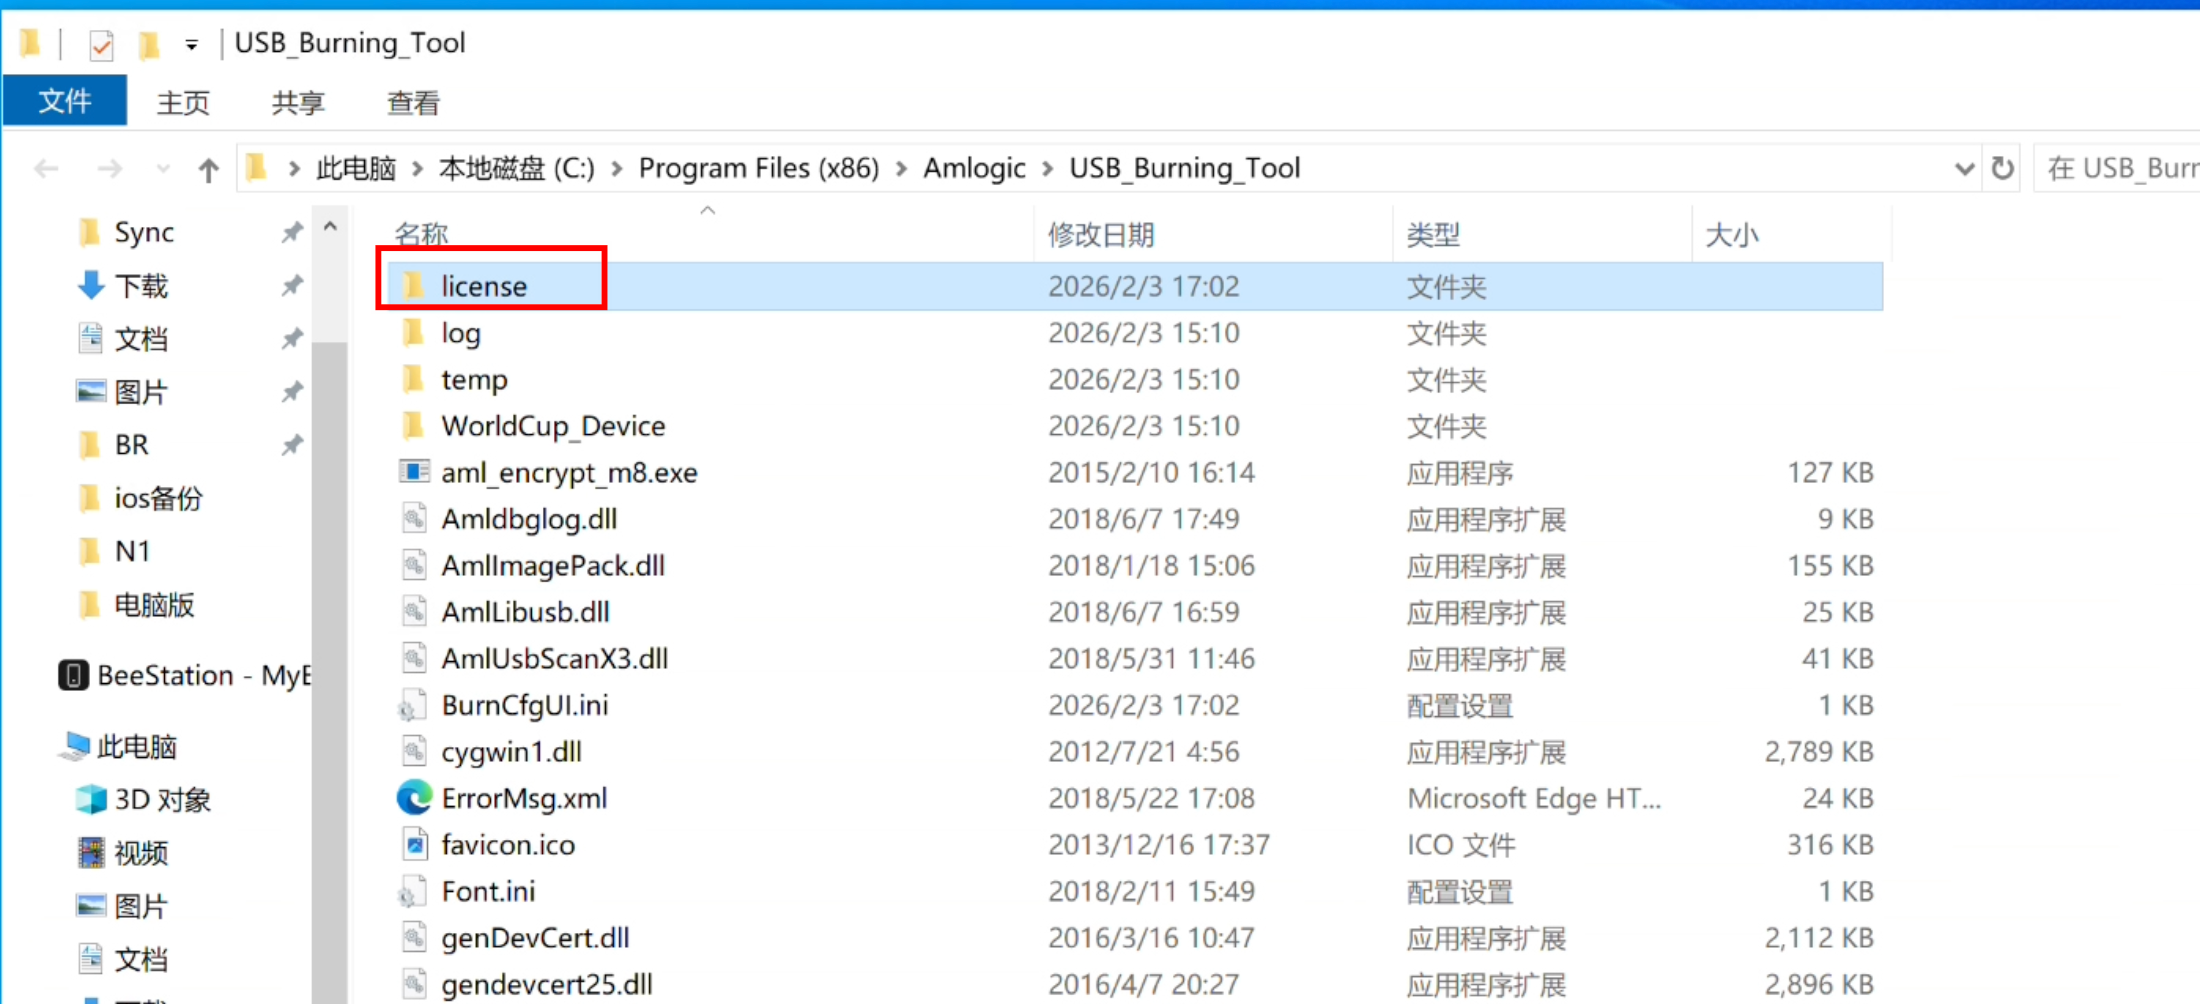Click the search box for USB_Burning_Tool
The height and width of the screenshot is (1004, 2200).
(2120, 168)
